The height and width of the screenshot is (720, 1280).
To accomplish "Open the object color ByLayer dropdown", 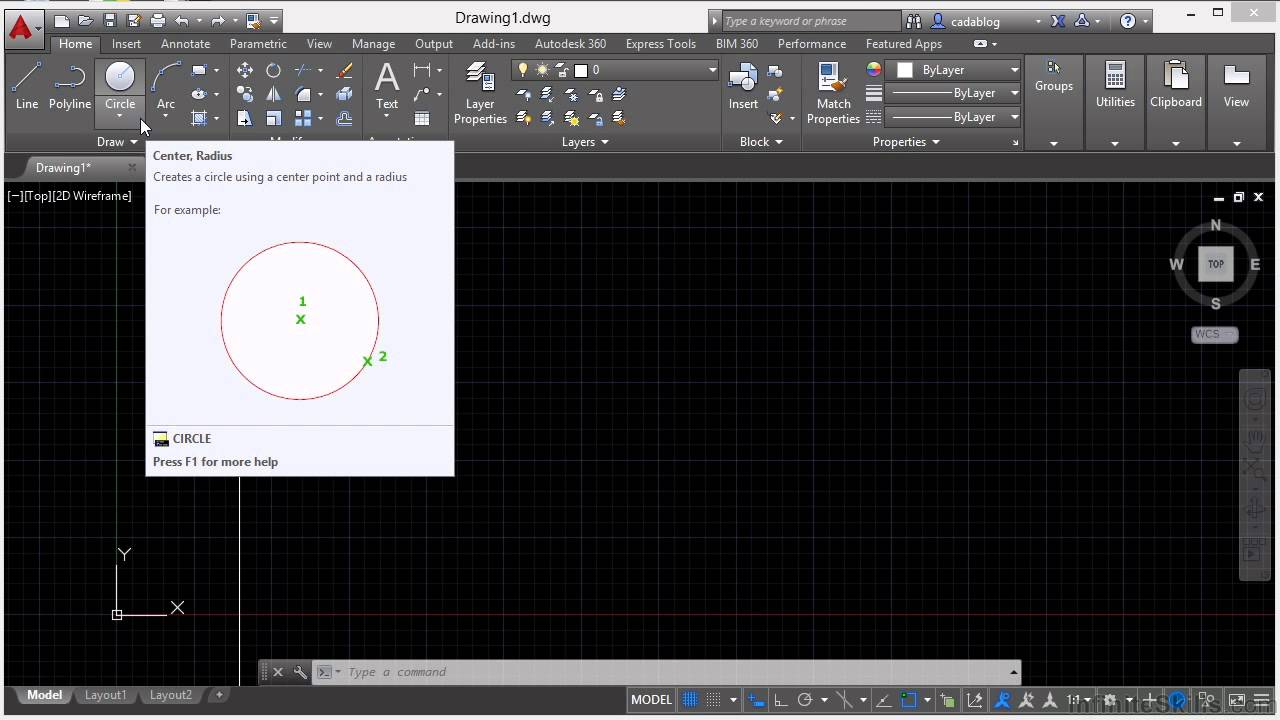I will 1014,70.
